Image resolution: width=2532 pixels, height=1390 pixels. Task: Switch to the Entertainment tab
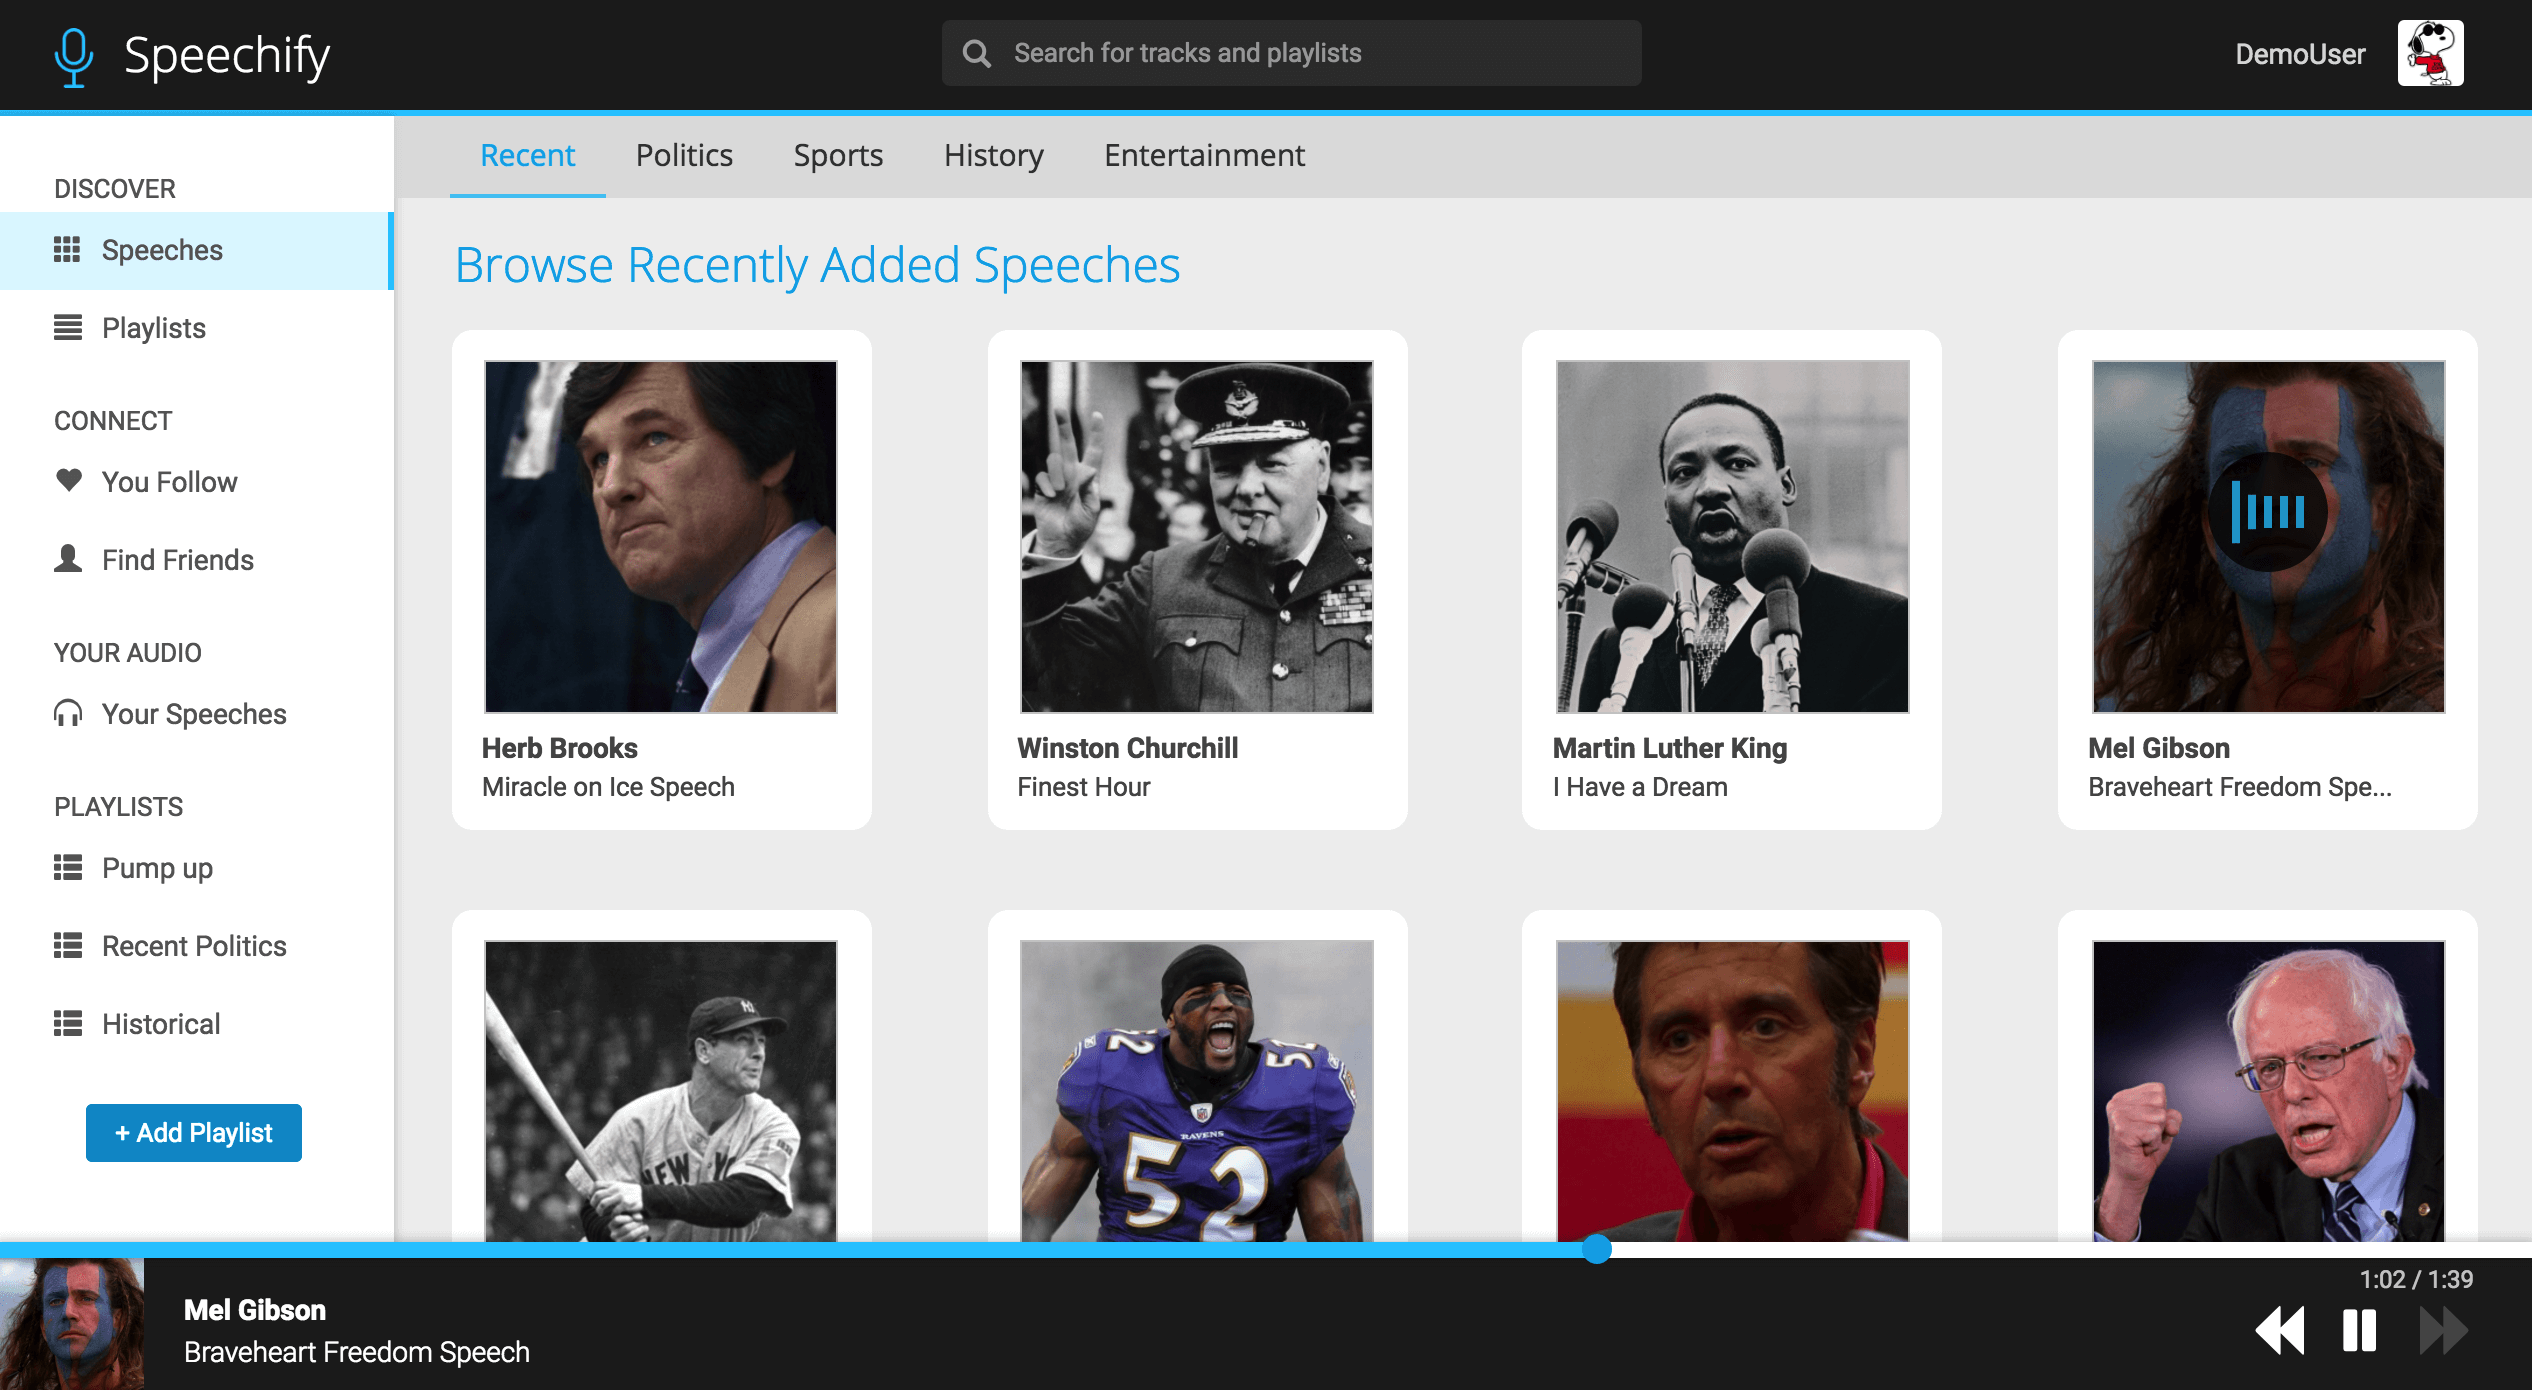[1204, 155]
